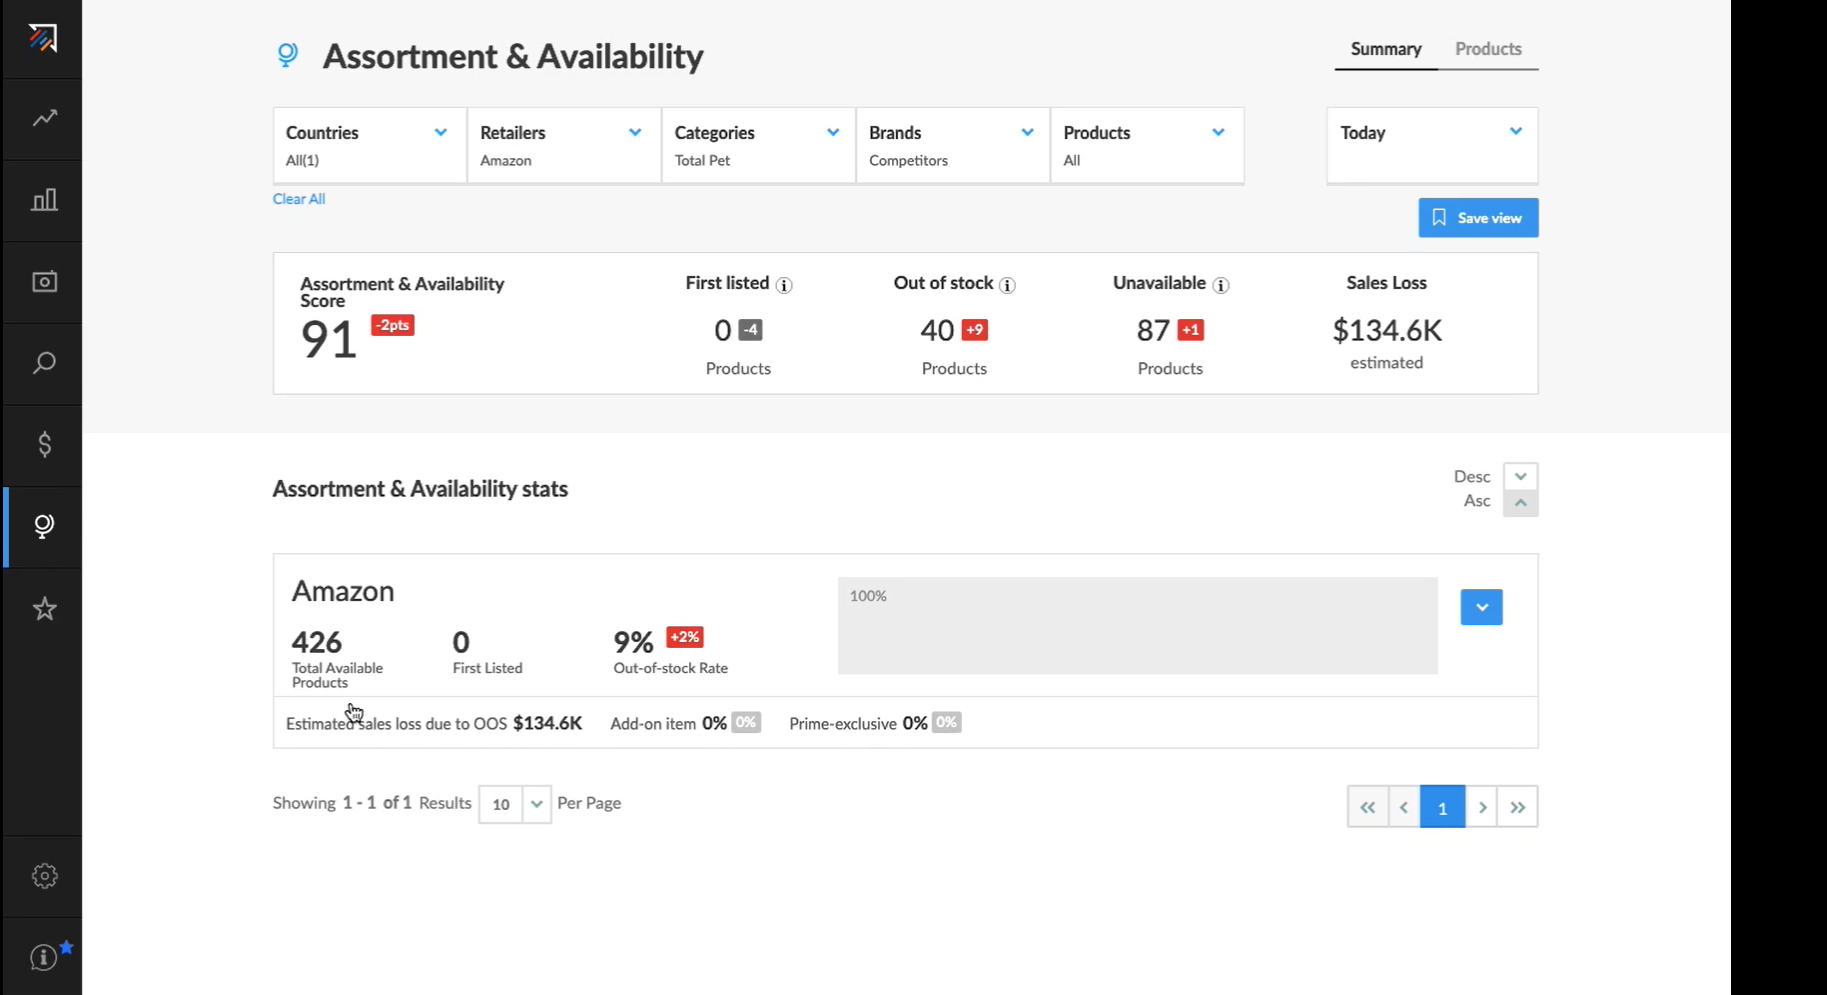Go to last page with double-arrow pagination
The width and height of the screenshot is (1827, 995).
(1518, 806)
